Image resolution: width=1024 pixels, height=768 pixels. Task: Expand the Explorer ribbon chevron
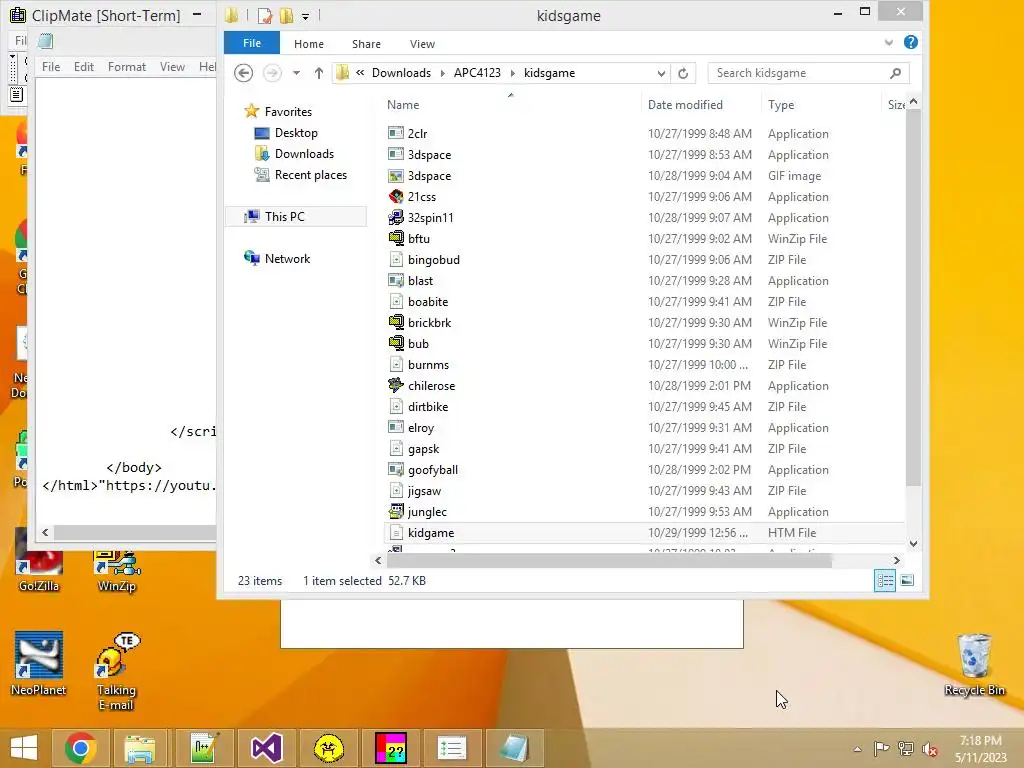pyautogui.click(x=888, y=43)
